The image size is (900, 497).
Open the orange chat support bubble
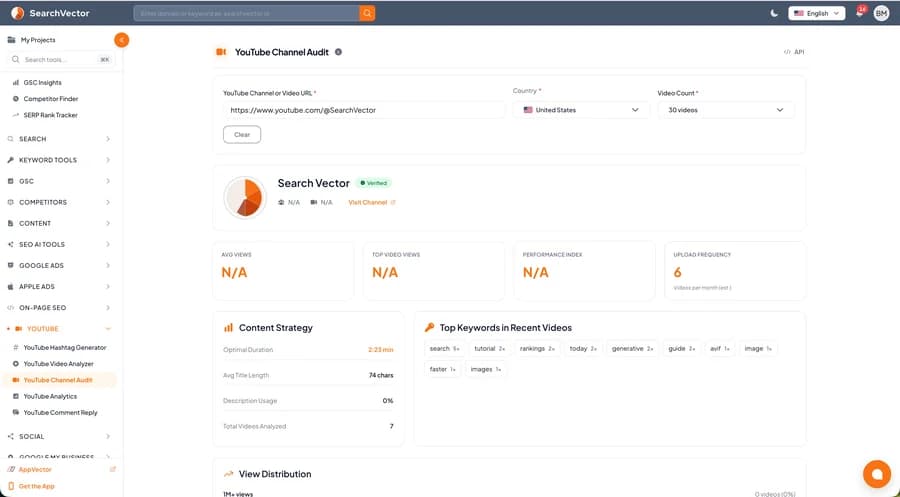pos(876,473)
